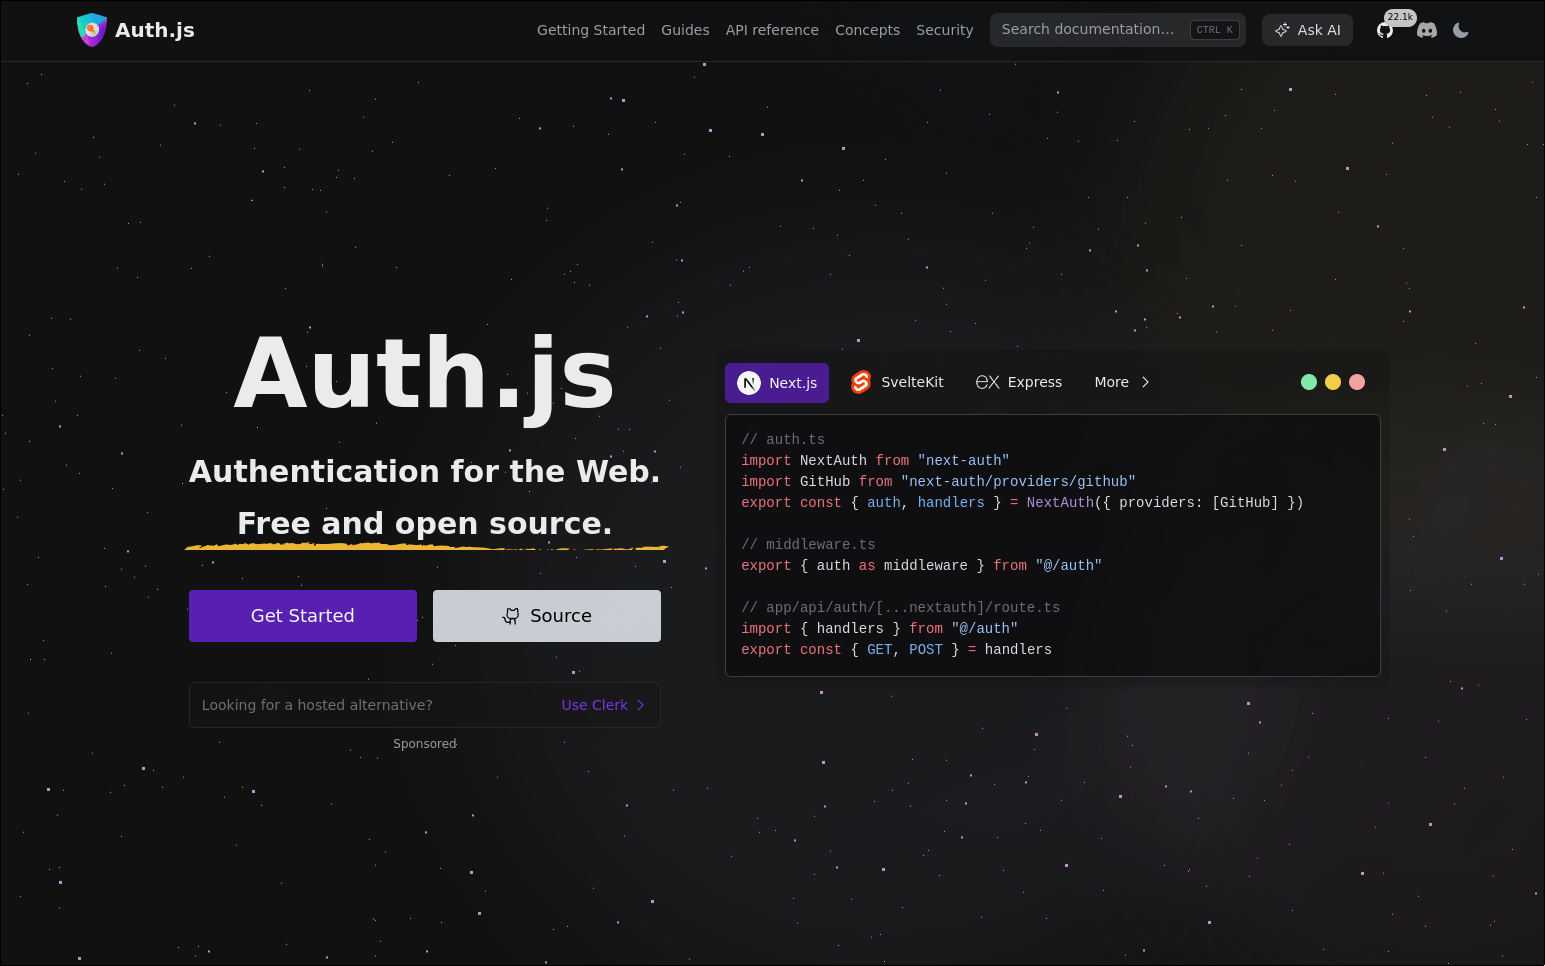Select the Next.js framework icon
The height and width of the screenshot is (966, 1545).
748,383
